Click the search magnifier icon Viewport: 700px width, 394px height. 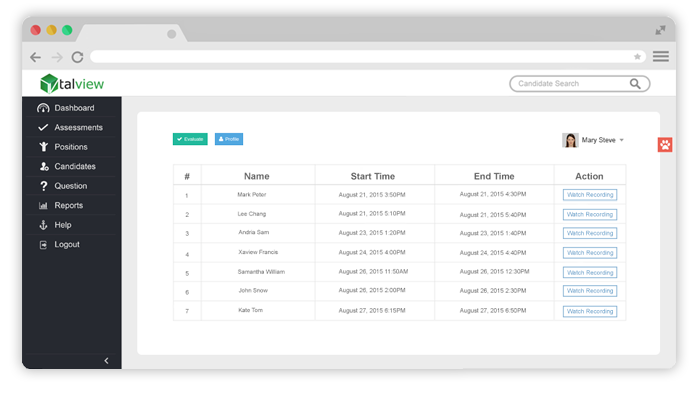[635, 83]
